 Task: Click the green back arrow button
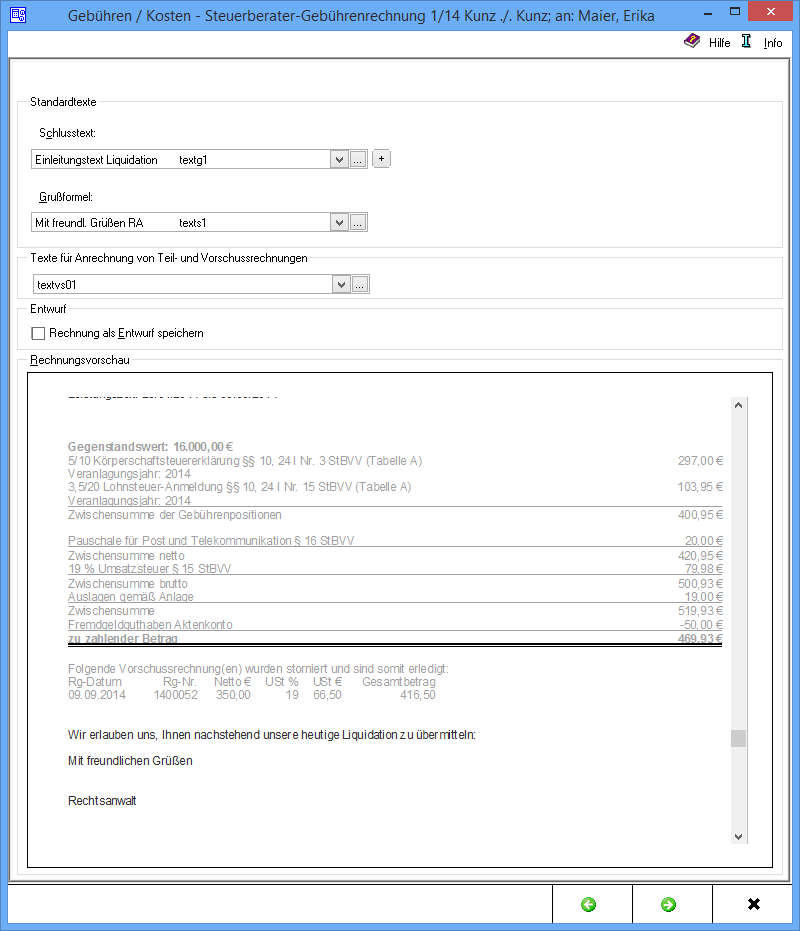[589, 904]
